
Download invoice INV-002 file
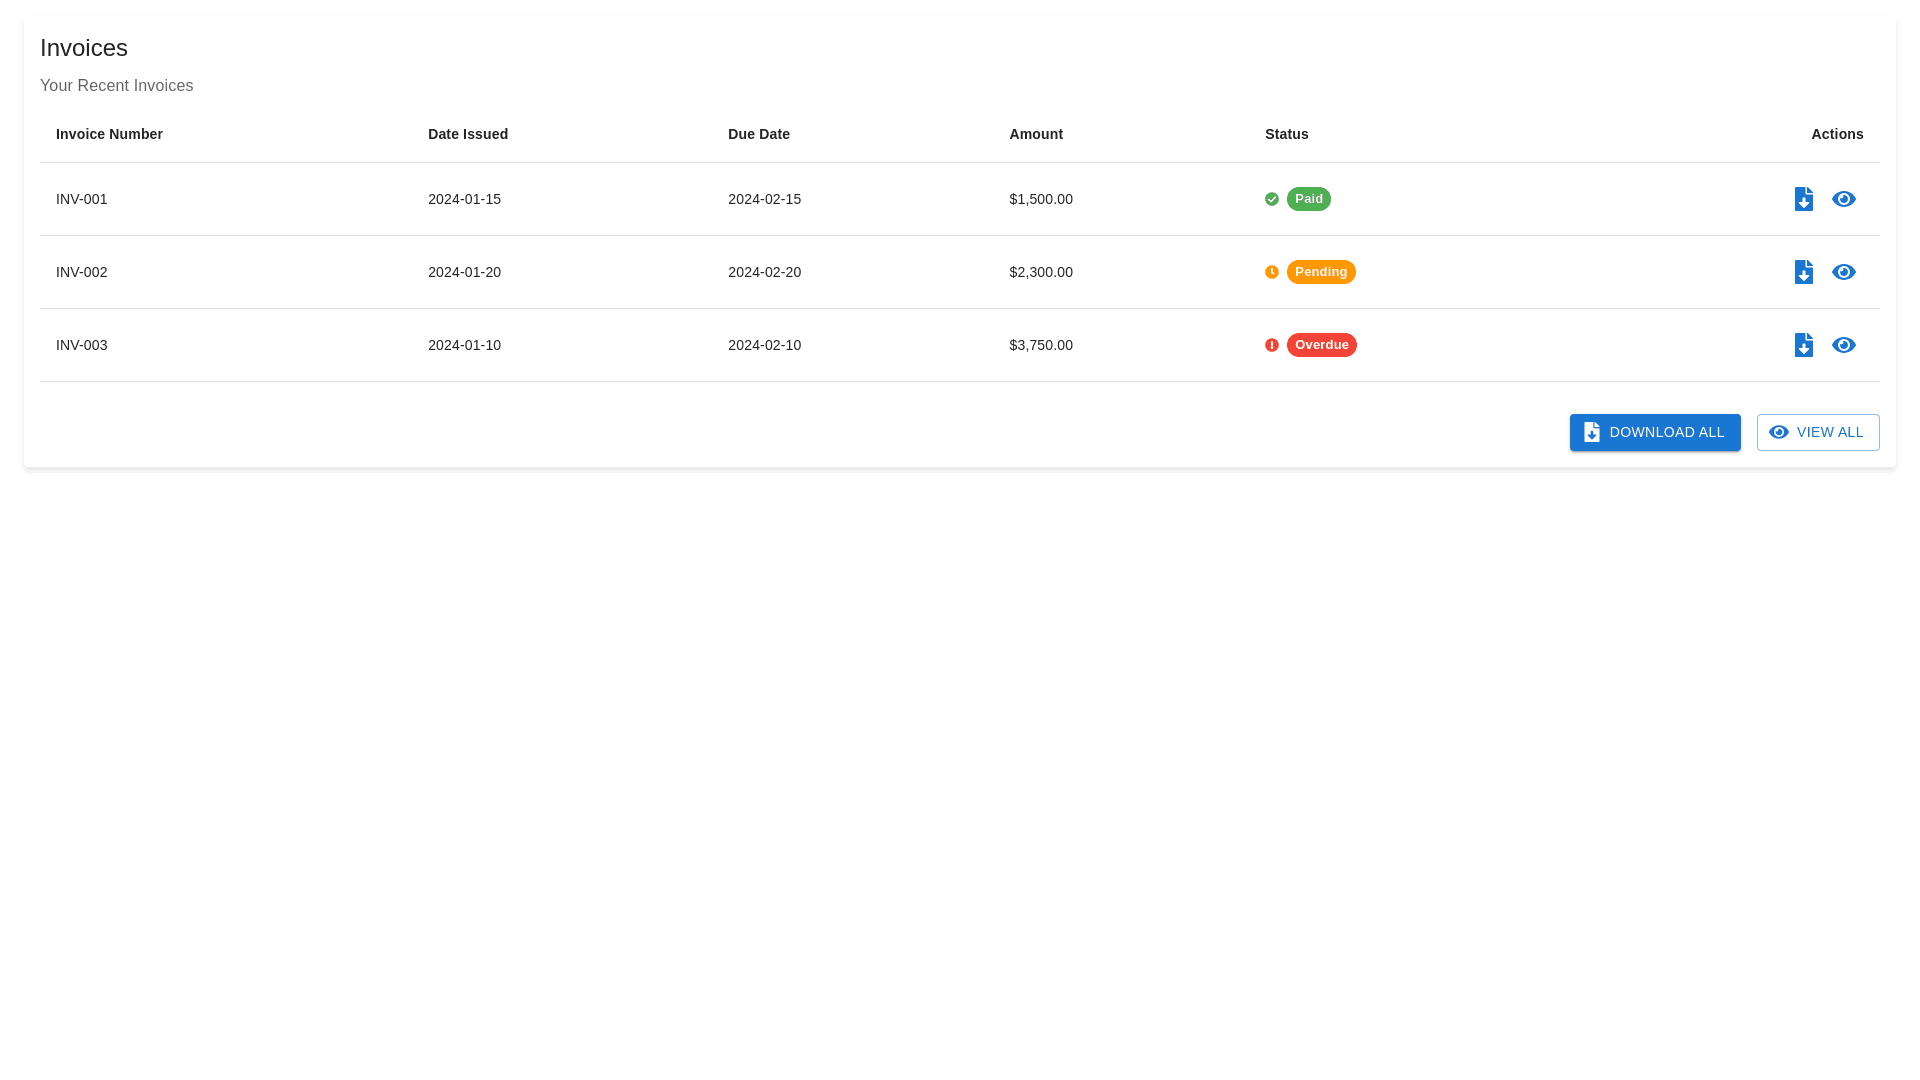1803,272
